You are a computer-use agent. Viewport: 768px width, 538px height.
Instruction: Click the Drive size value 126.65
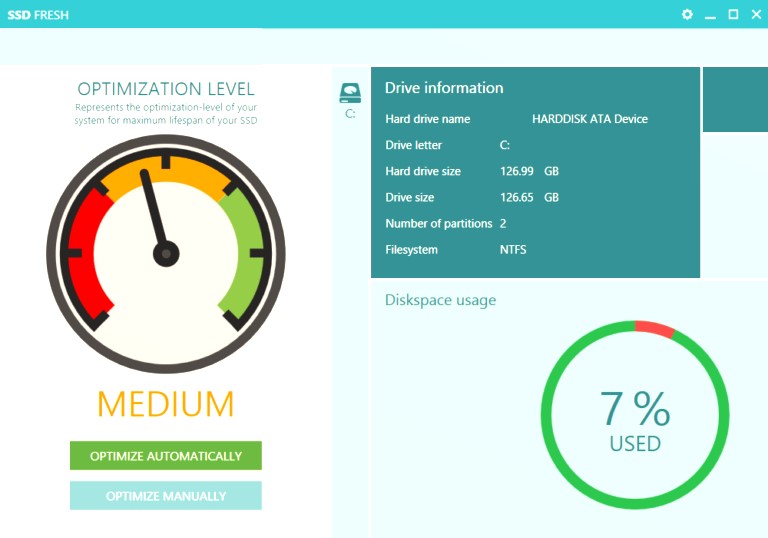517,197
